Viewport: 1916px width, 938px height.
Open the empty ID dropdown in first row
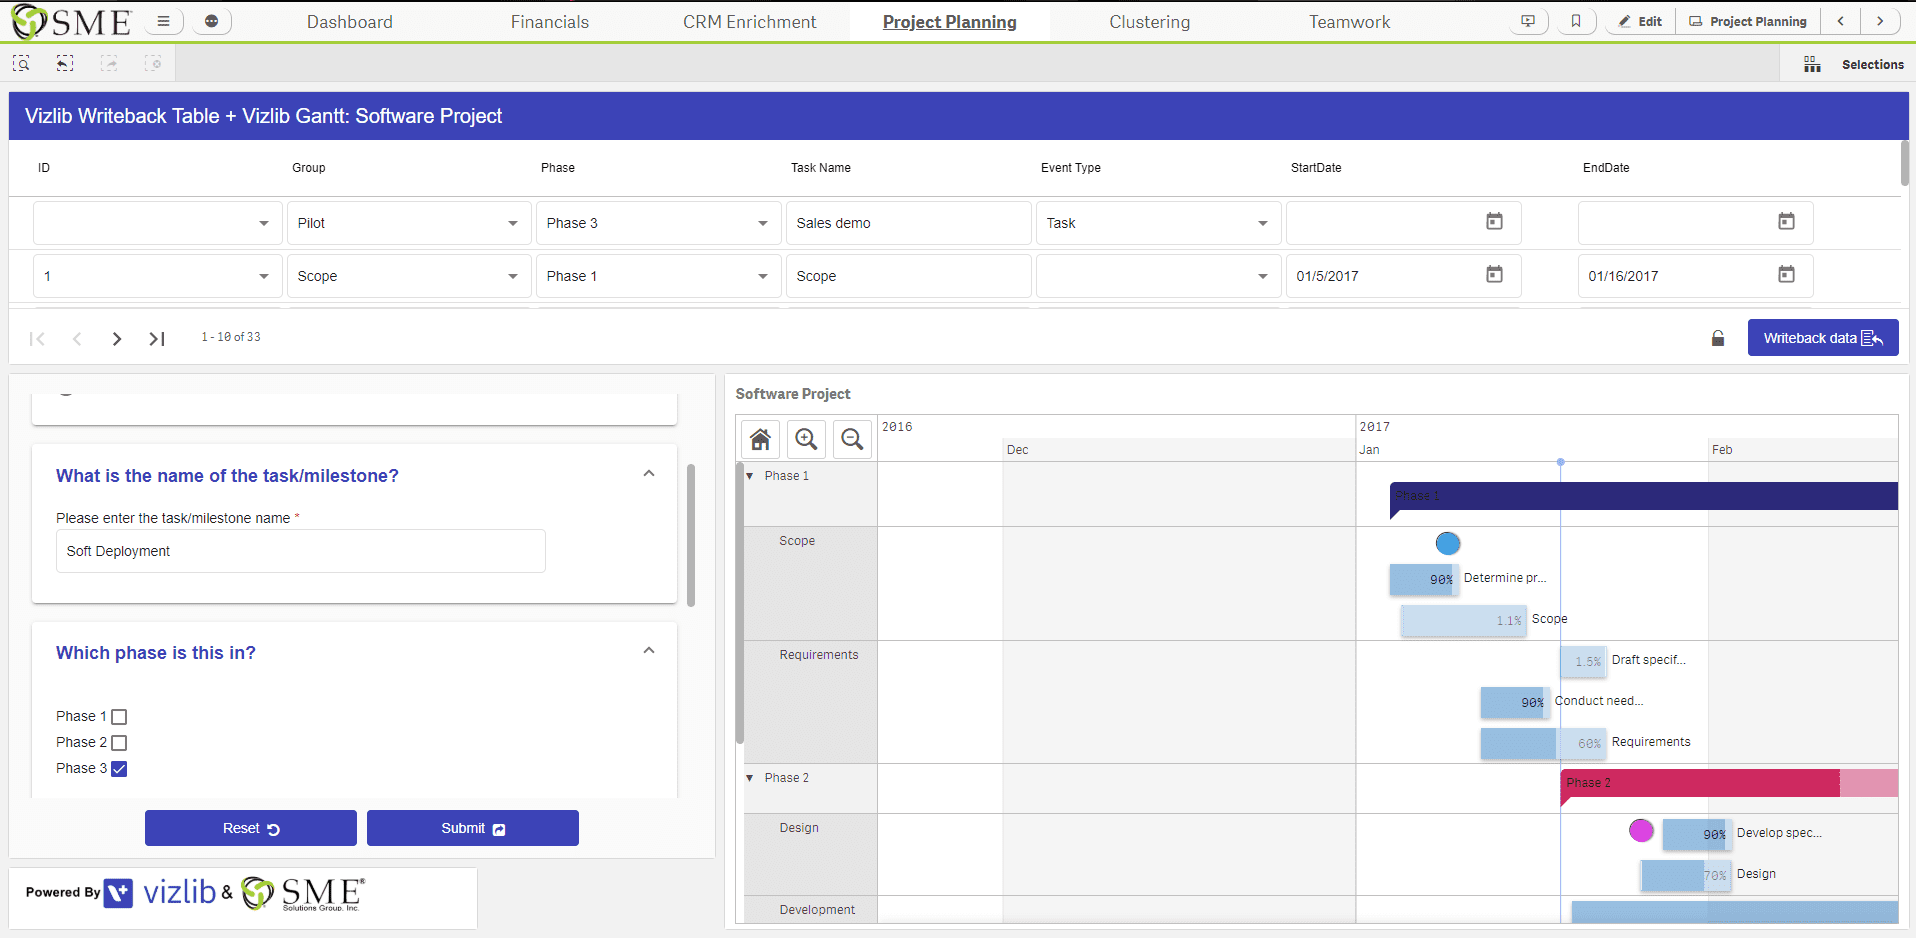[x=157, y=223]
